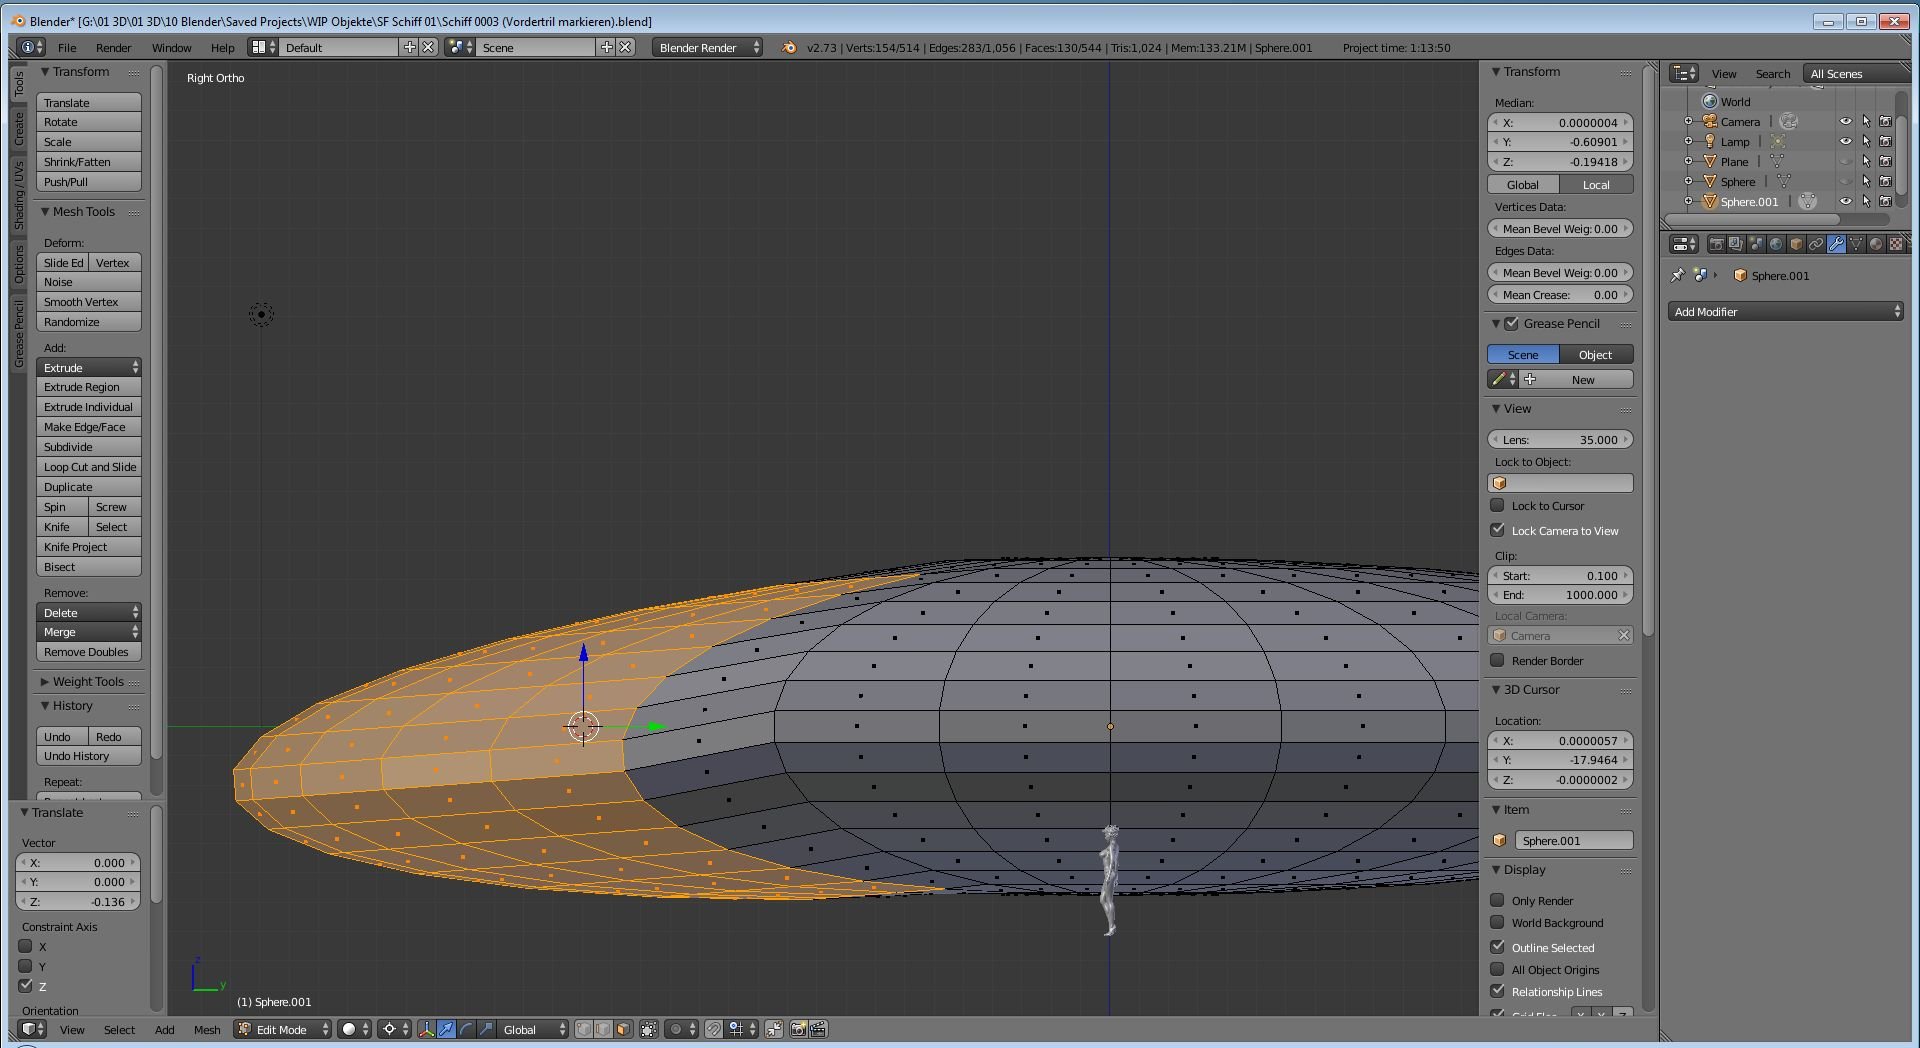The image size is (1920, 1048).
Task: Open the World properties globe icon
Action: (x=1776, y=244)
